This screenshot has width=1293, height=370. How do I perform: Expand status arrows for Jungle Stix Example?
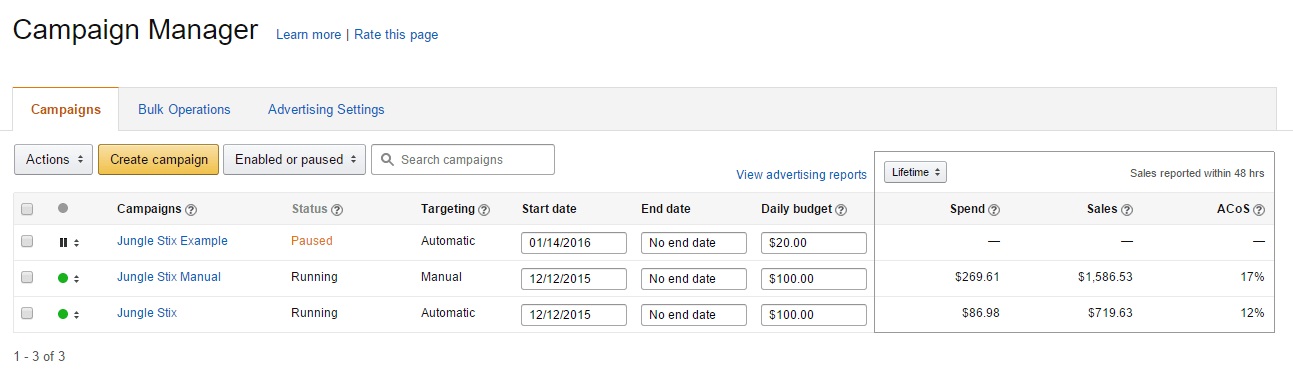pos(76,242)
